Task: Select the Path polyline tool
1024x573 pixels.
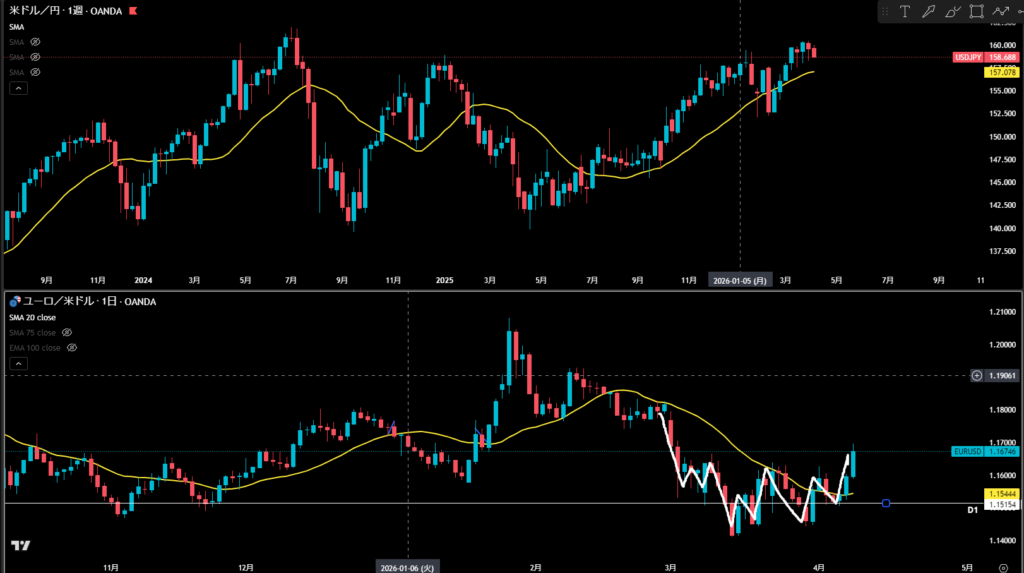Action: coord(1000,12)
